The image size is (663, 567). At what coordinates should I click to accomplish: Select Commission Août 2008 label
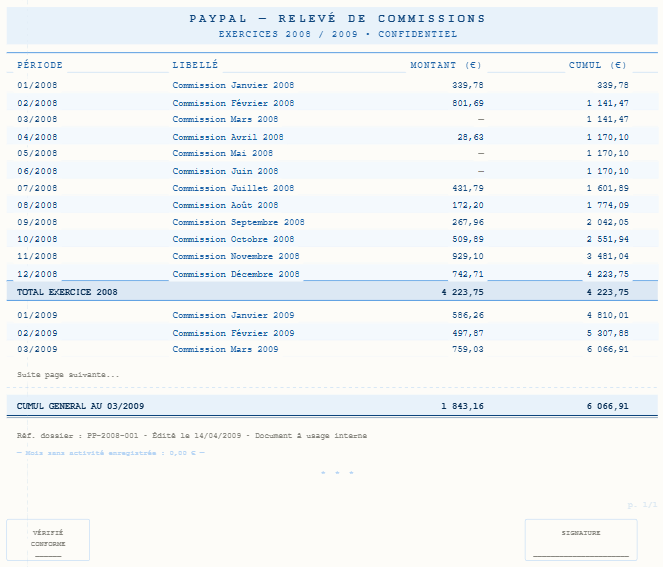[x=225, y=205]
